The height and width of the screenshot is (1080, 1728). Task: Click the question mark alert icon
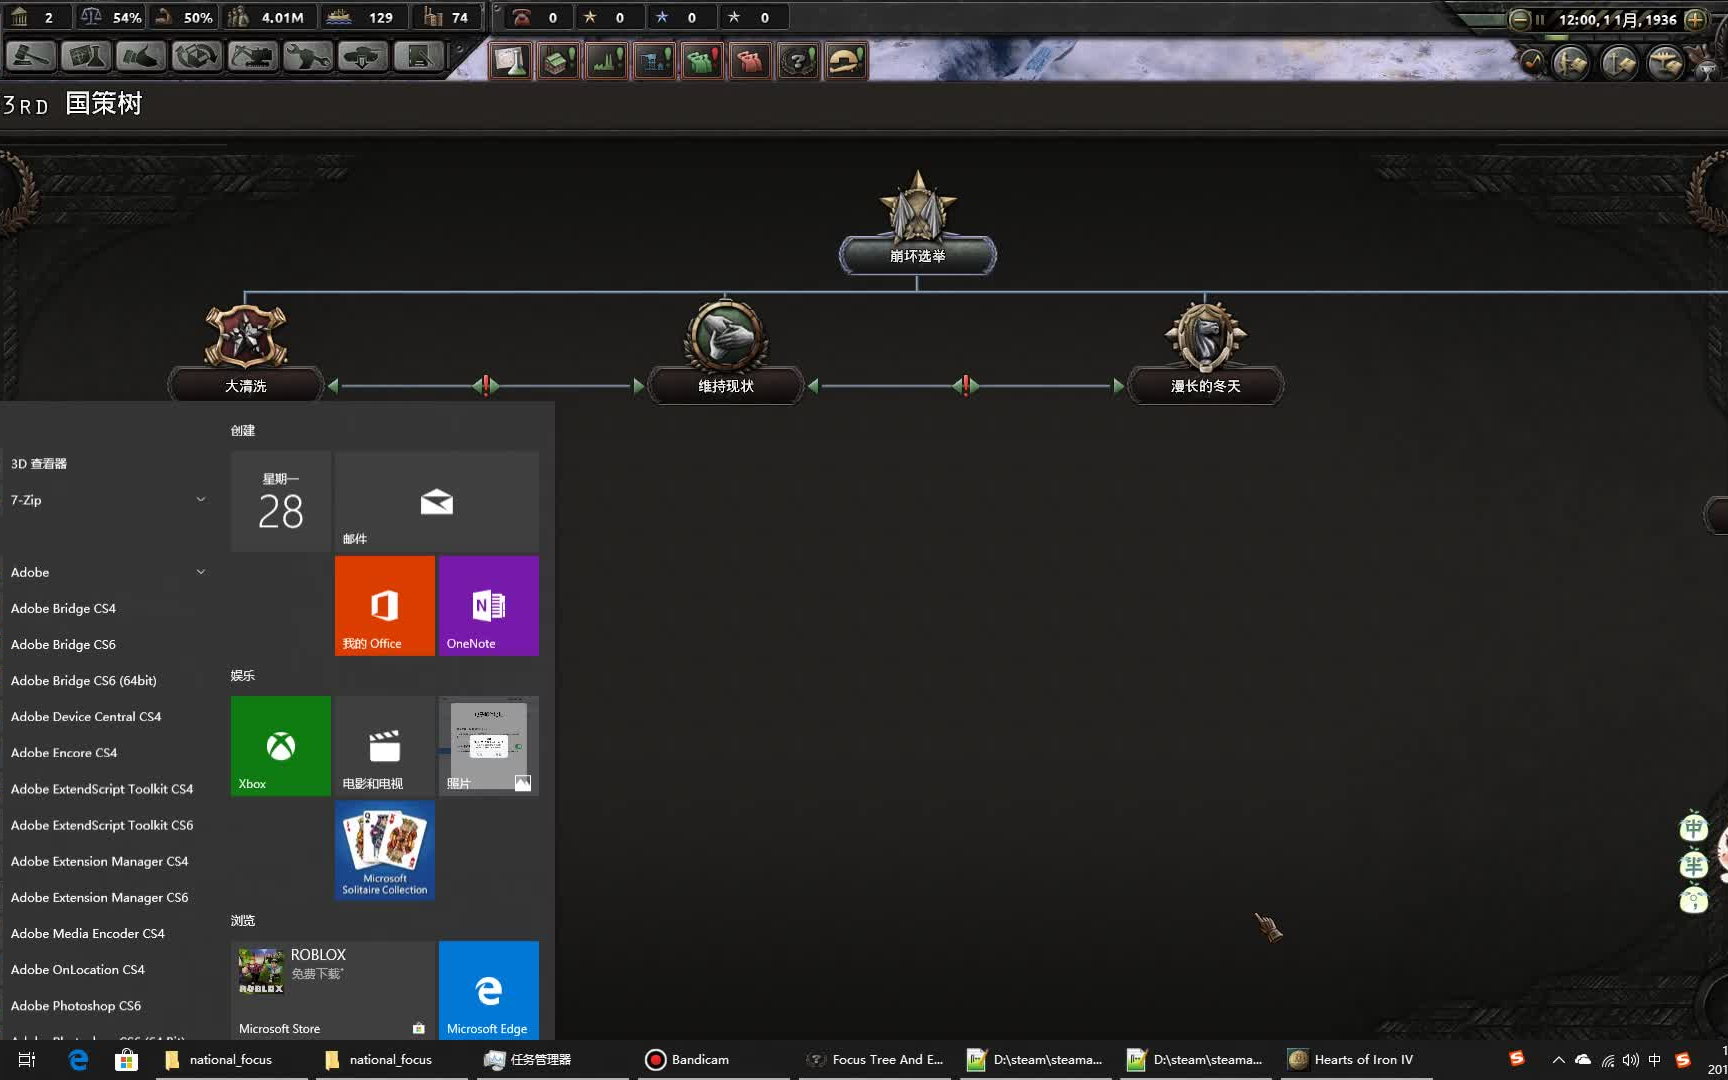[798, 61]
